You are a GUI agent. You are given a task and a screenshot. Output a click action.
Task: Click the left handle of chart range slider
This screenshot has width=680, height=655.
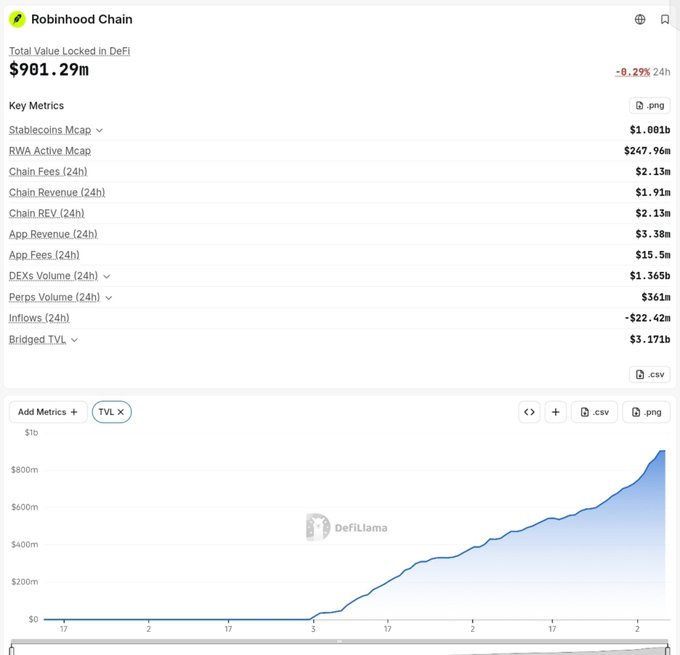coord(12,650)
